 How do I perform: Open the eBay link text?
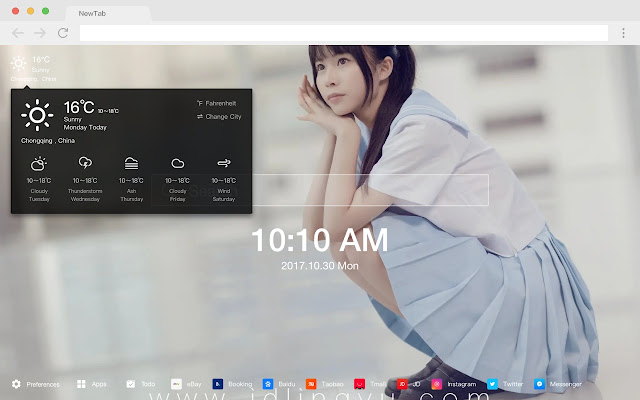[194, 384]
